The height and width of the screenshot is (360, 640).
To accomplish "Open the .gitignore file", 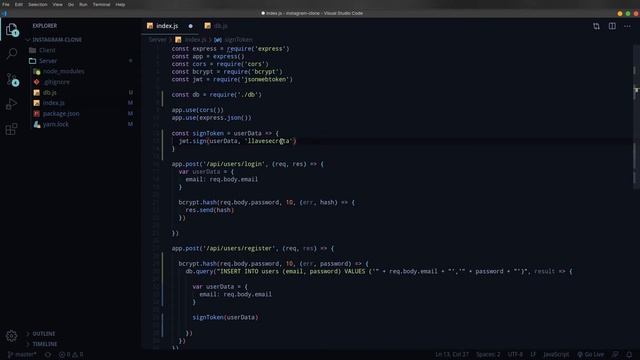I will click(56, 82).
